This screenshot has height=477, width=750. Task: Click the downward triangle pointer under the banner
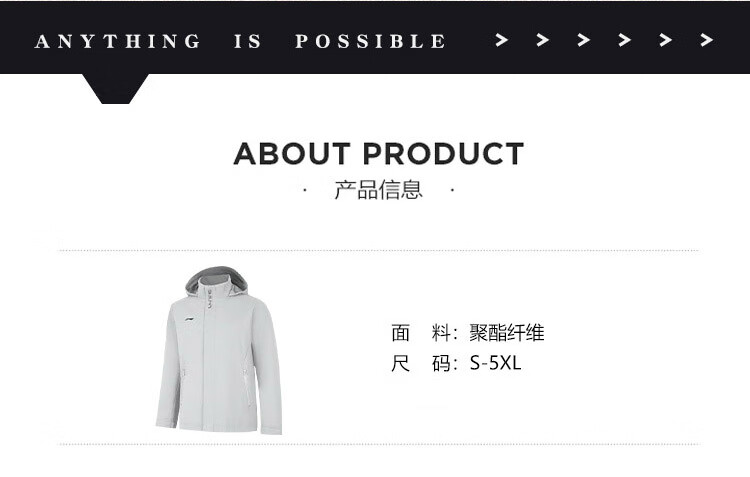coord(115,89)
